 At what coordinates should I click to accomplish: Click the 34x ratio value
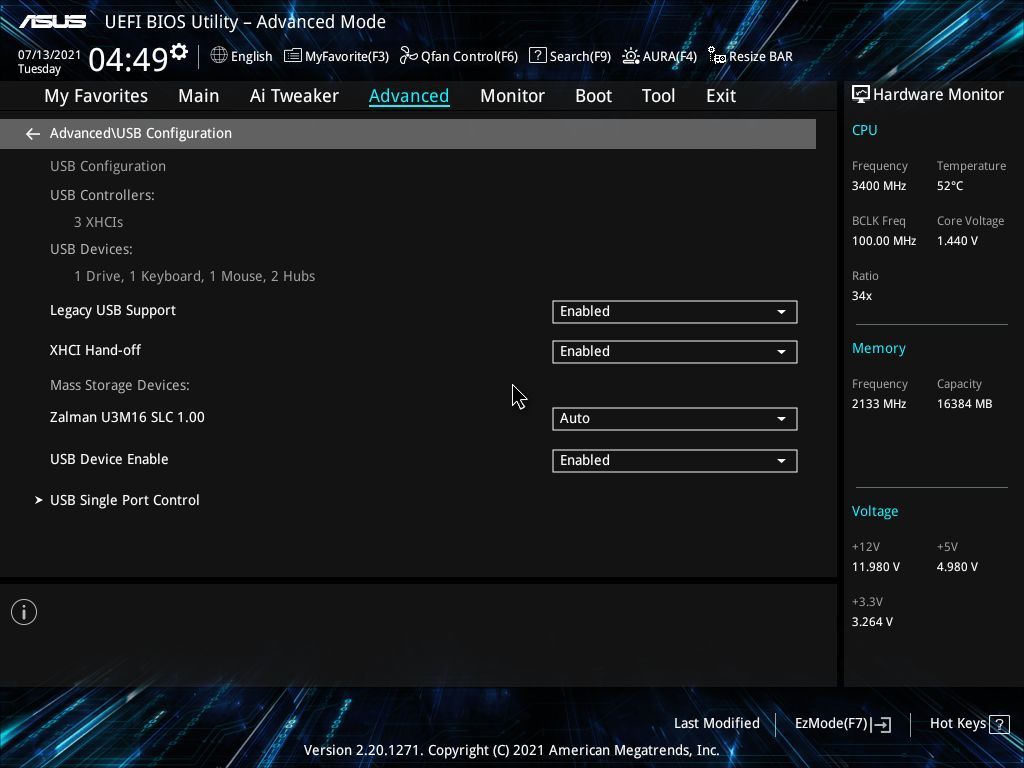(x=862, y=296)
